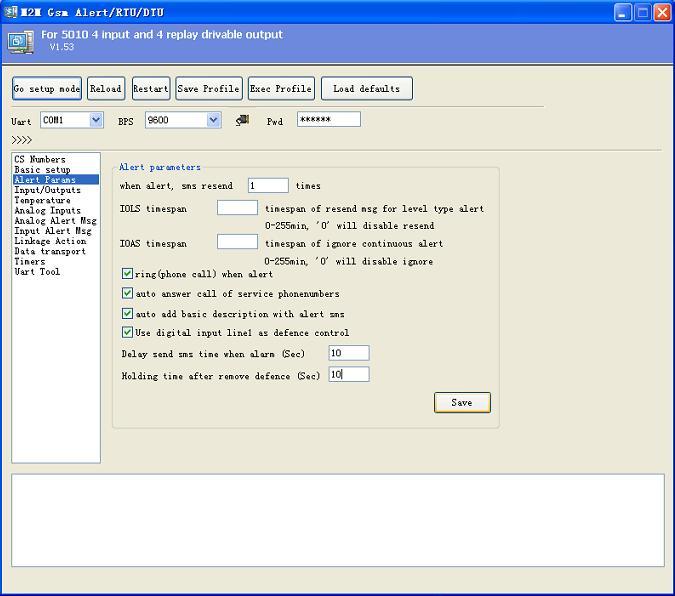This screenshot has width=675, height=596.
Task: Toggle ring (phone call) when alert checkbox
Action: pyautogui.click(x=127, y=273)
